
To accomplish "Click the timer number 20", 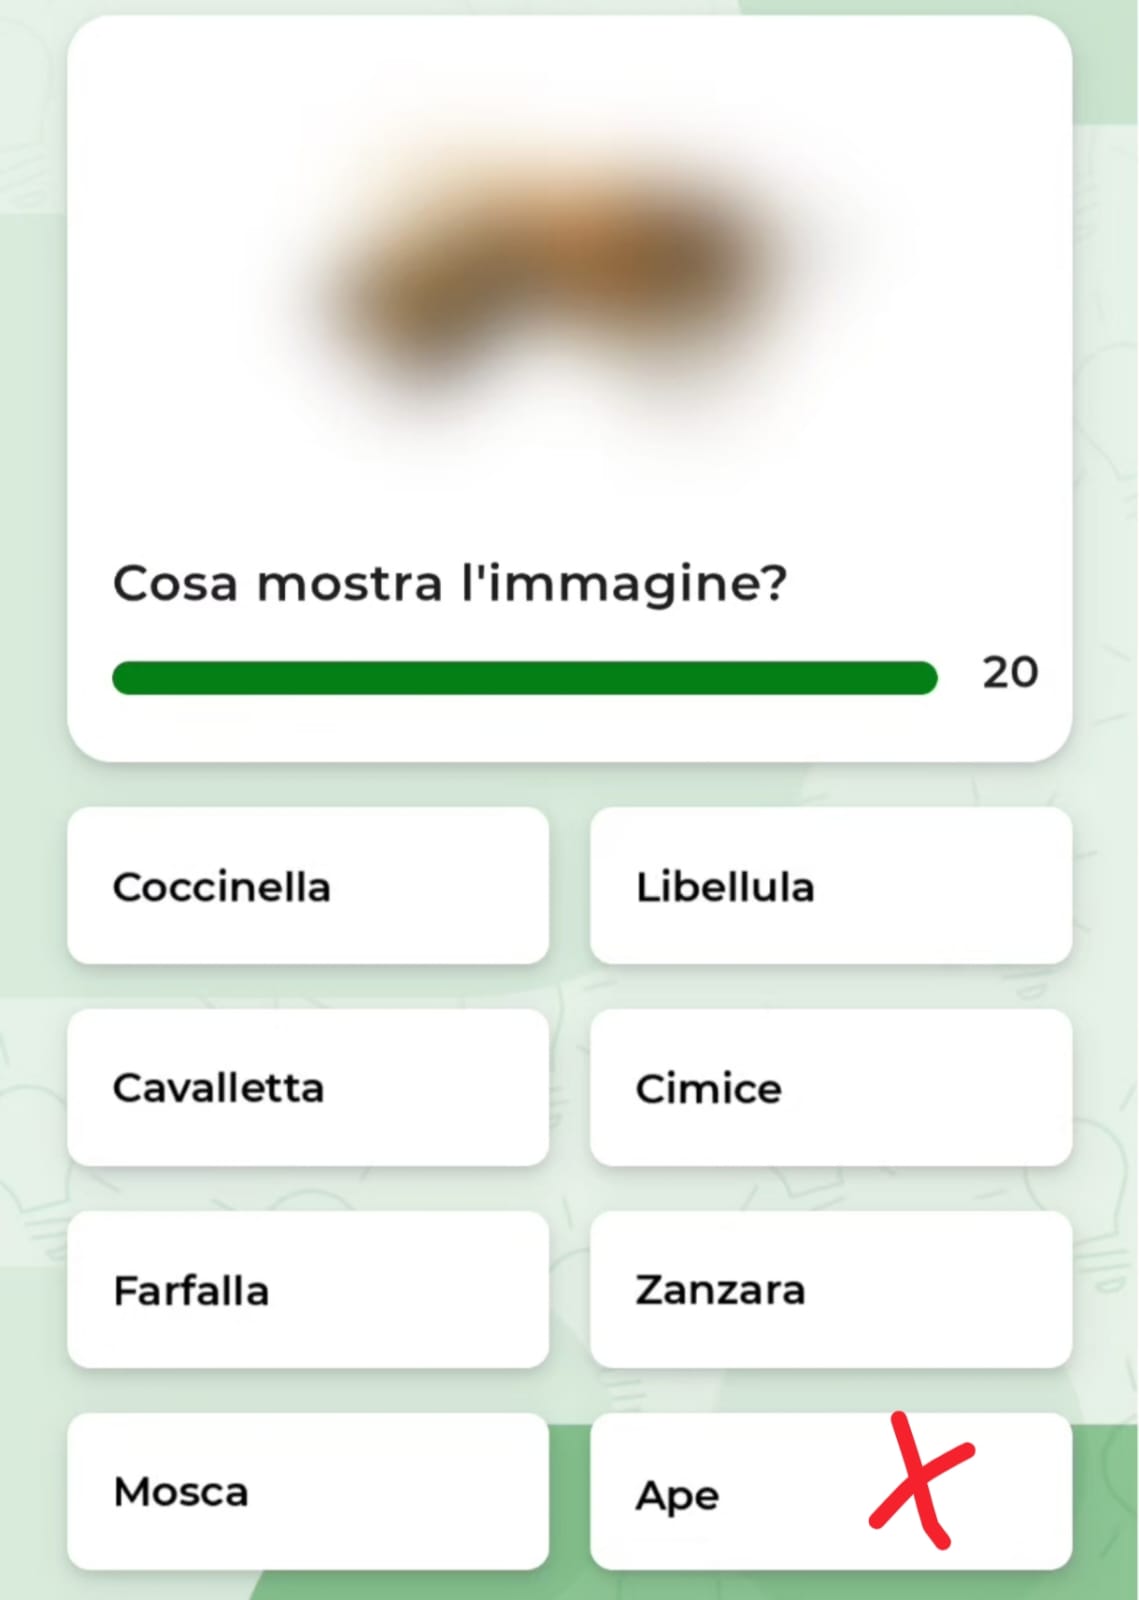I will click(1010, 672).
